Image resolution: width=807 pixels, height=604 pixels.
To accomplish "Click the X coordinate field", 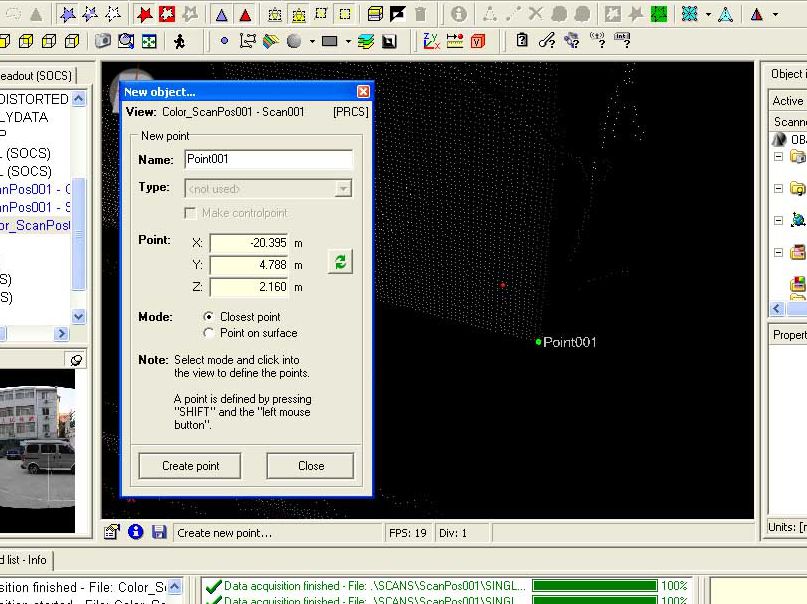I will coord(249,243).
